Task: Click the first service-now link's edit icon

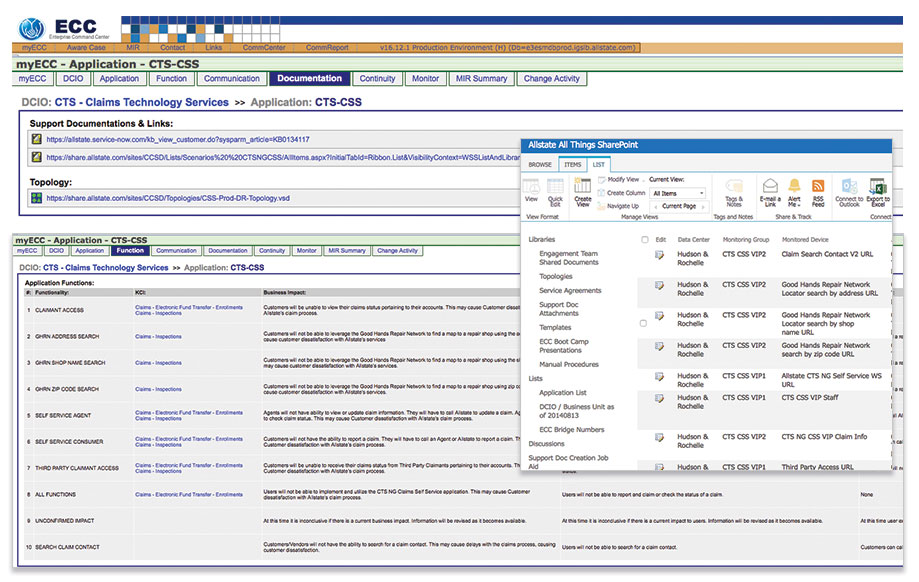Action: pyautogui.click(x=36, y=139)
